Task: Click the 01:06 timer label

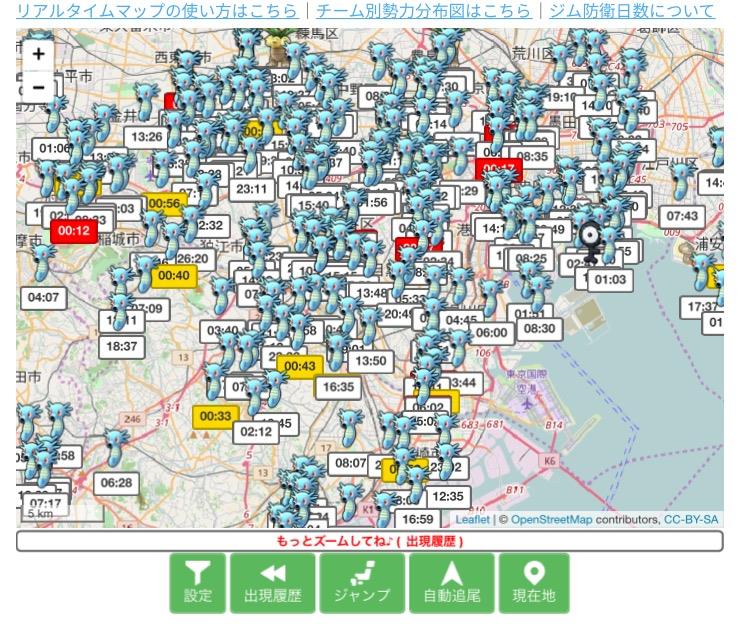Action: [x=54, y=149]
